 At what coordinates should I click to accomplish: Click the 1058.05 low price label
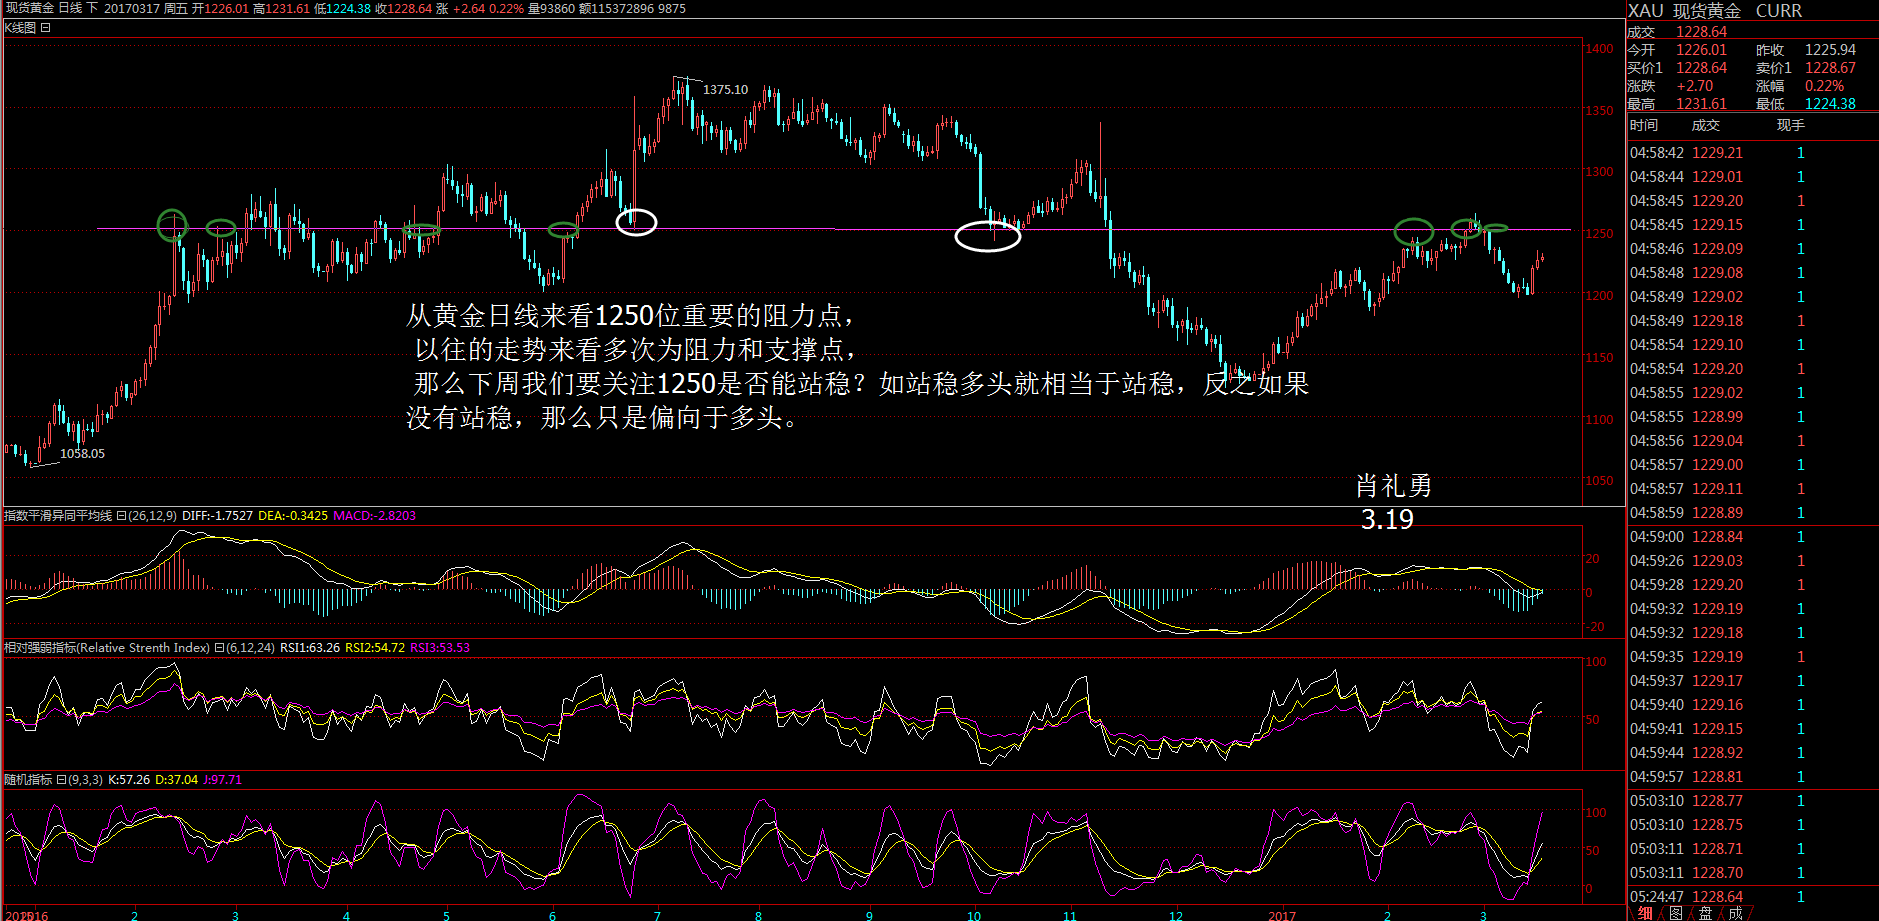pyautogui.click(x=82, y=454)
